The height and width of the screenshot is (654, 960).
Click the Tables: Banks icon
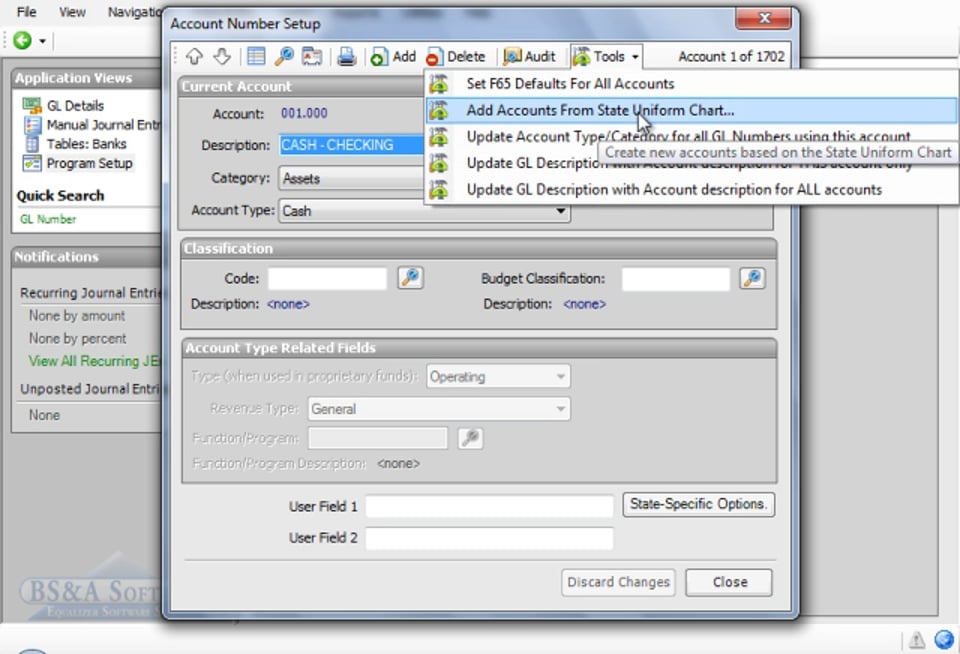coord(32,144)
